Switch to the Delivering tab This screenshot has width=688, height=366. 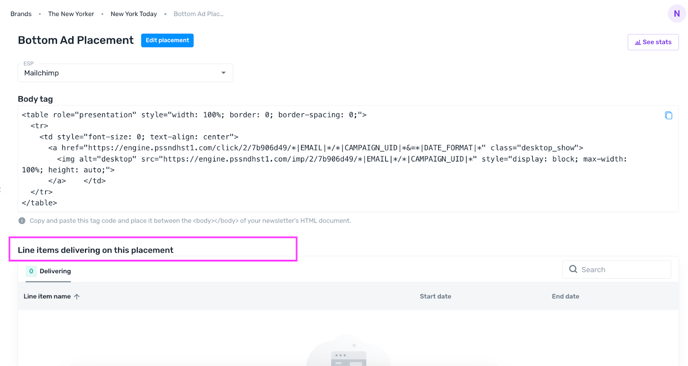pos(48,271)
